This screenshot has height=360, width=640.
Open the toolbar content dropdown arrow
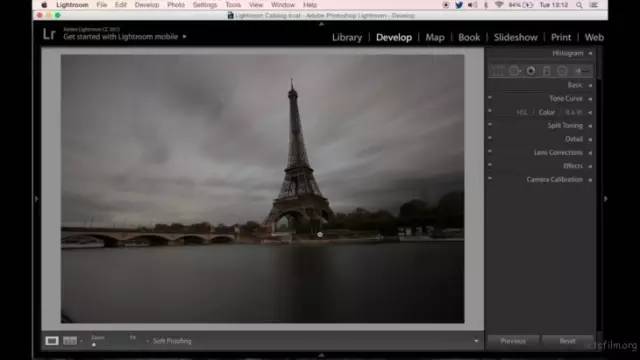476,341
